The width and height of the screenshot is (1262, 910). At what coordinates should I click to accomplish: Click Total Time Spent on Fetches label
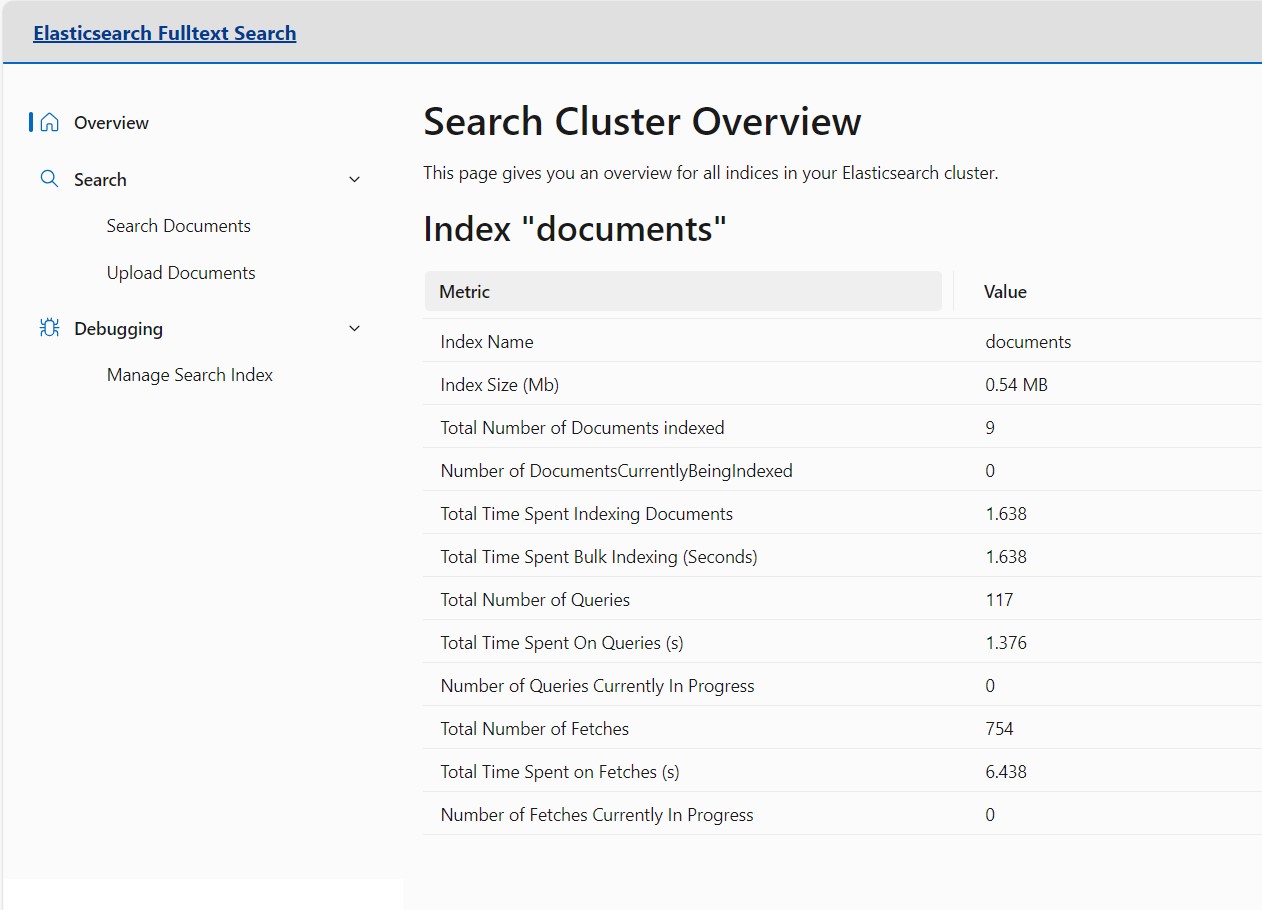click(560, 772)
